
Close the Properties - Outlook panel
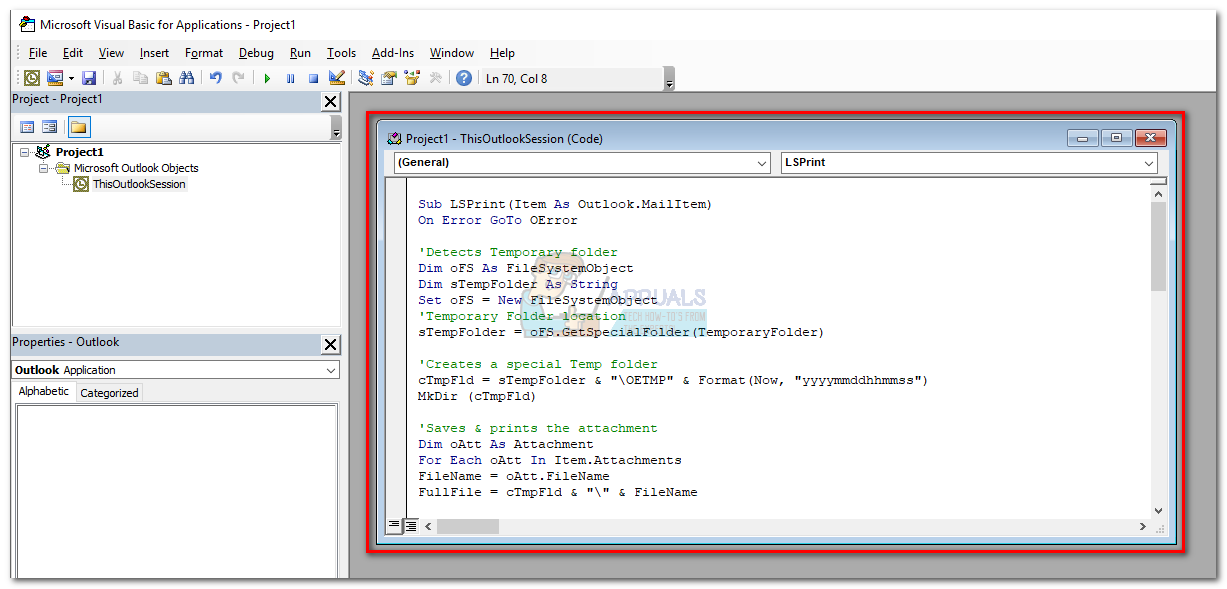point(330,344)
